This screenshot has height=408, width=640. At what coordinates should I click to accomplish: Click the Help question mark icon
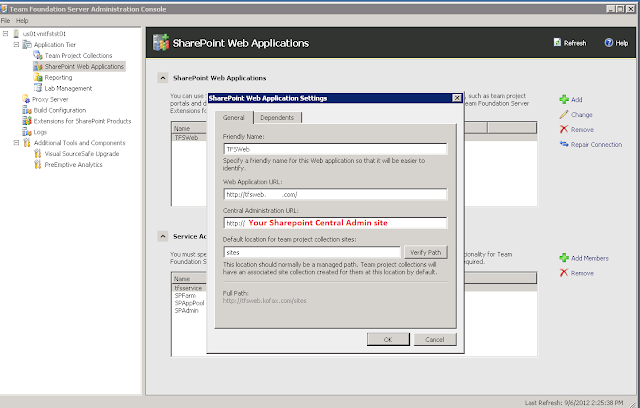609,42
